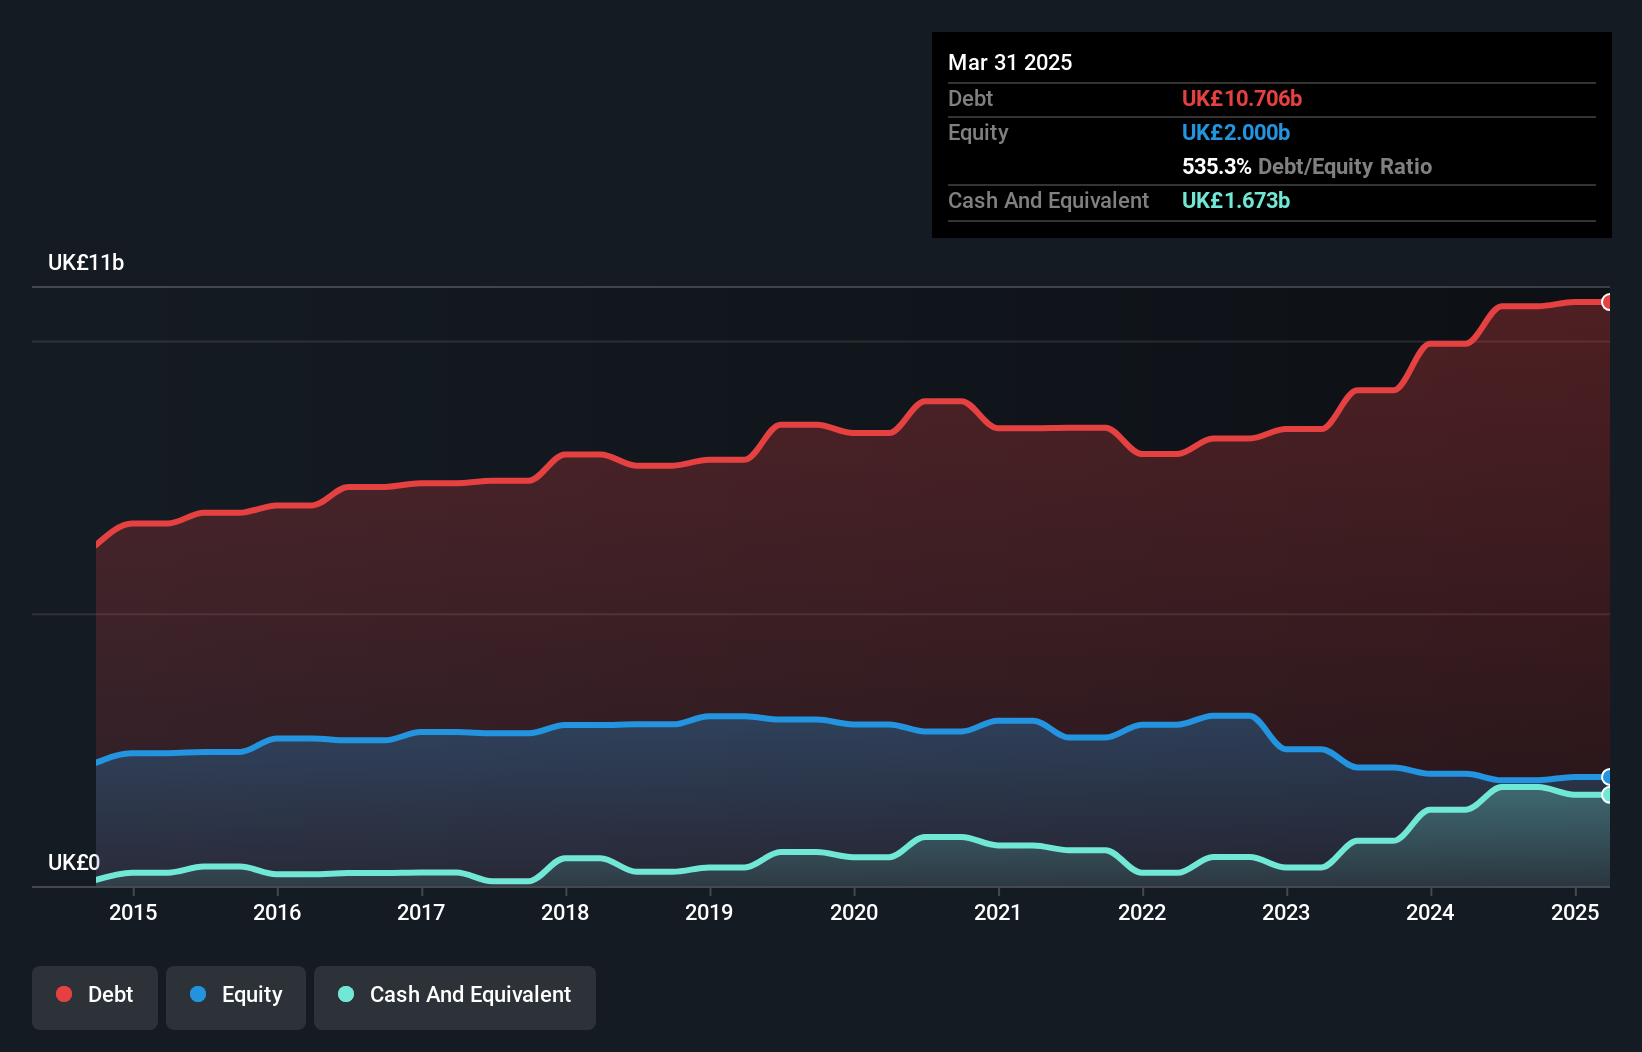1642x1052 pixels.
Task: Click the 535.3% Debt/Equity Ratio text
Action: point(1307,166)
